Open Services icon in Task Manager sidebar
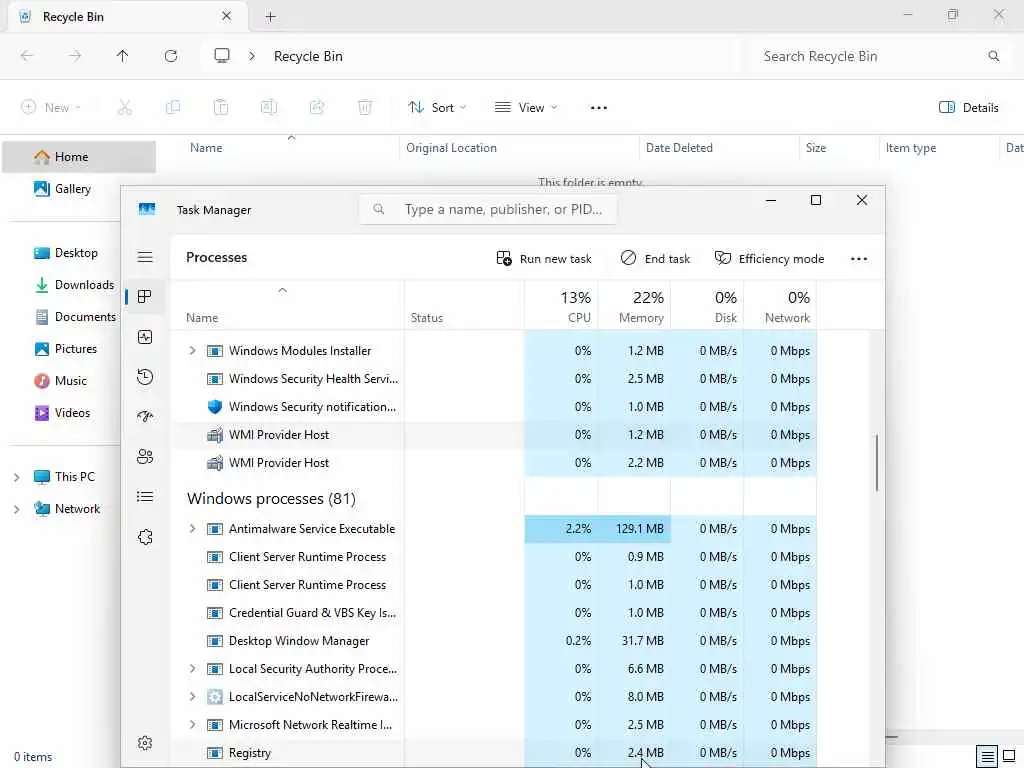 coord(145,537)
